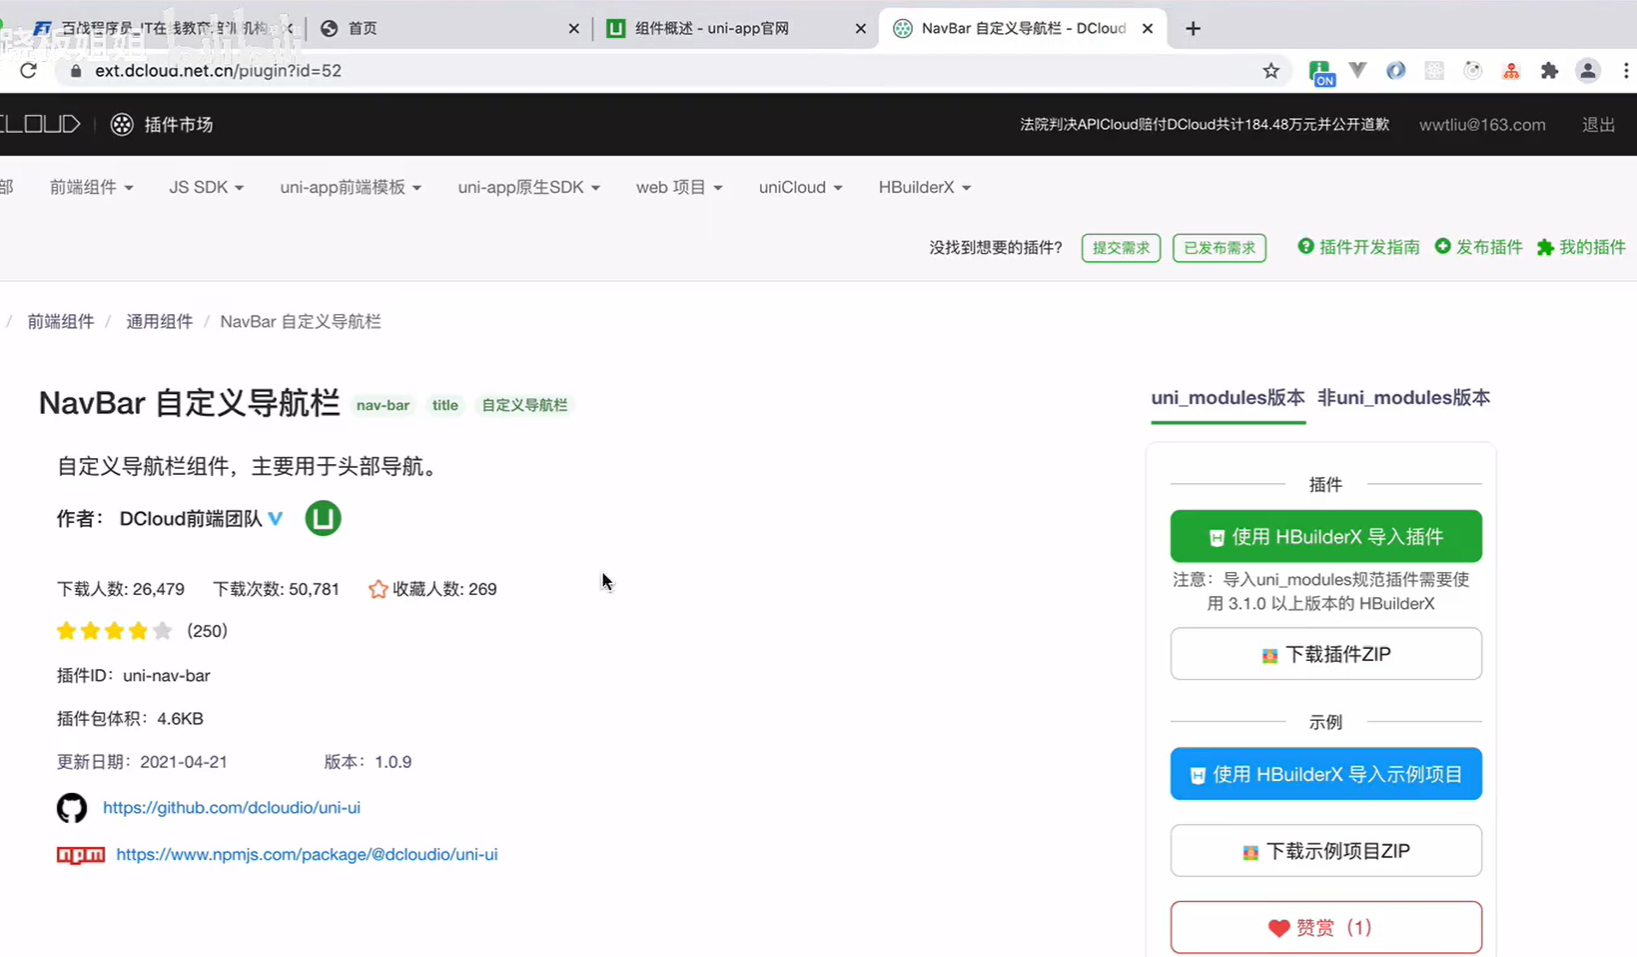Open the Chrome extensions puzzle icon

point(1549,70)
